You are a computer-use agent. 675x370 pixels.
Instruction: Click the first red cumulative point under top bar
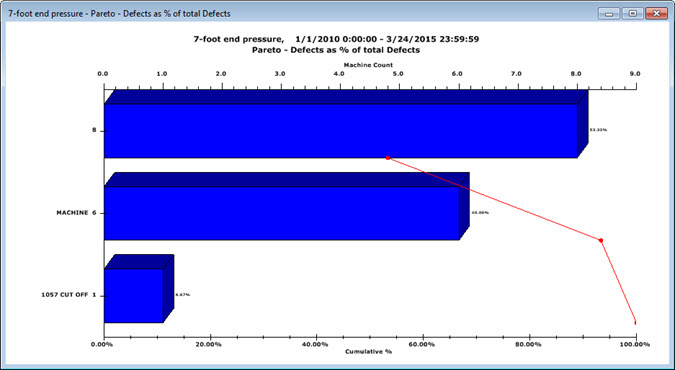pos(388,158)
